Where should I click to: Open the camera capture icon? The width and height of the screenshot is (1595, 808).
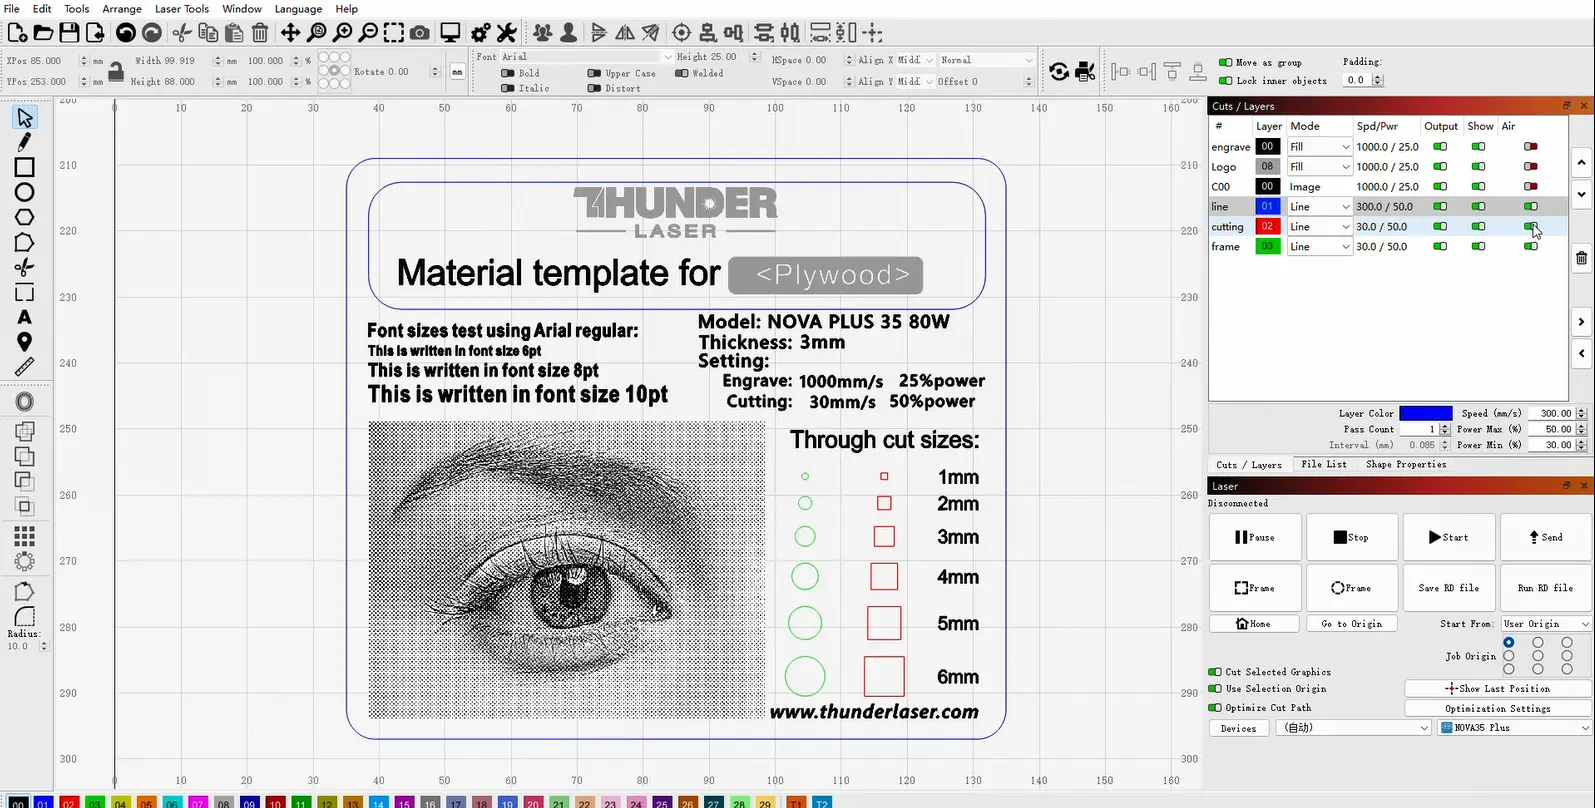click(420, 33)
